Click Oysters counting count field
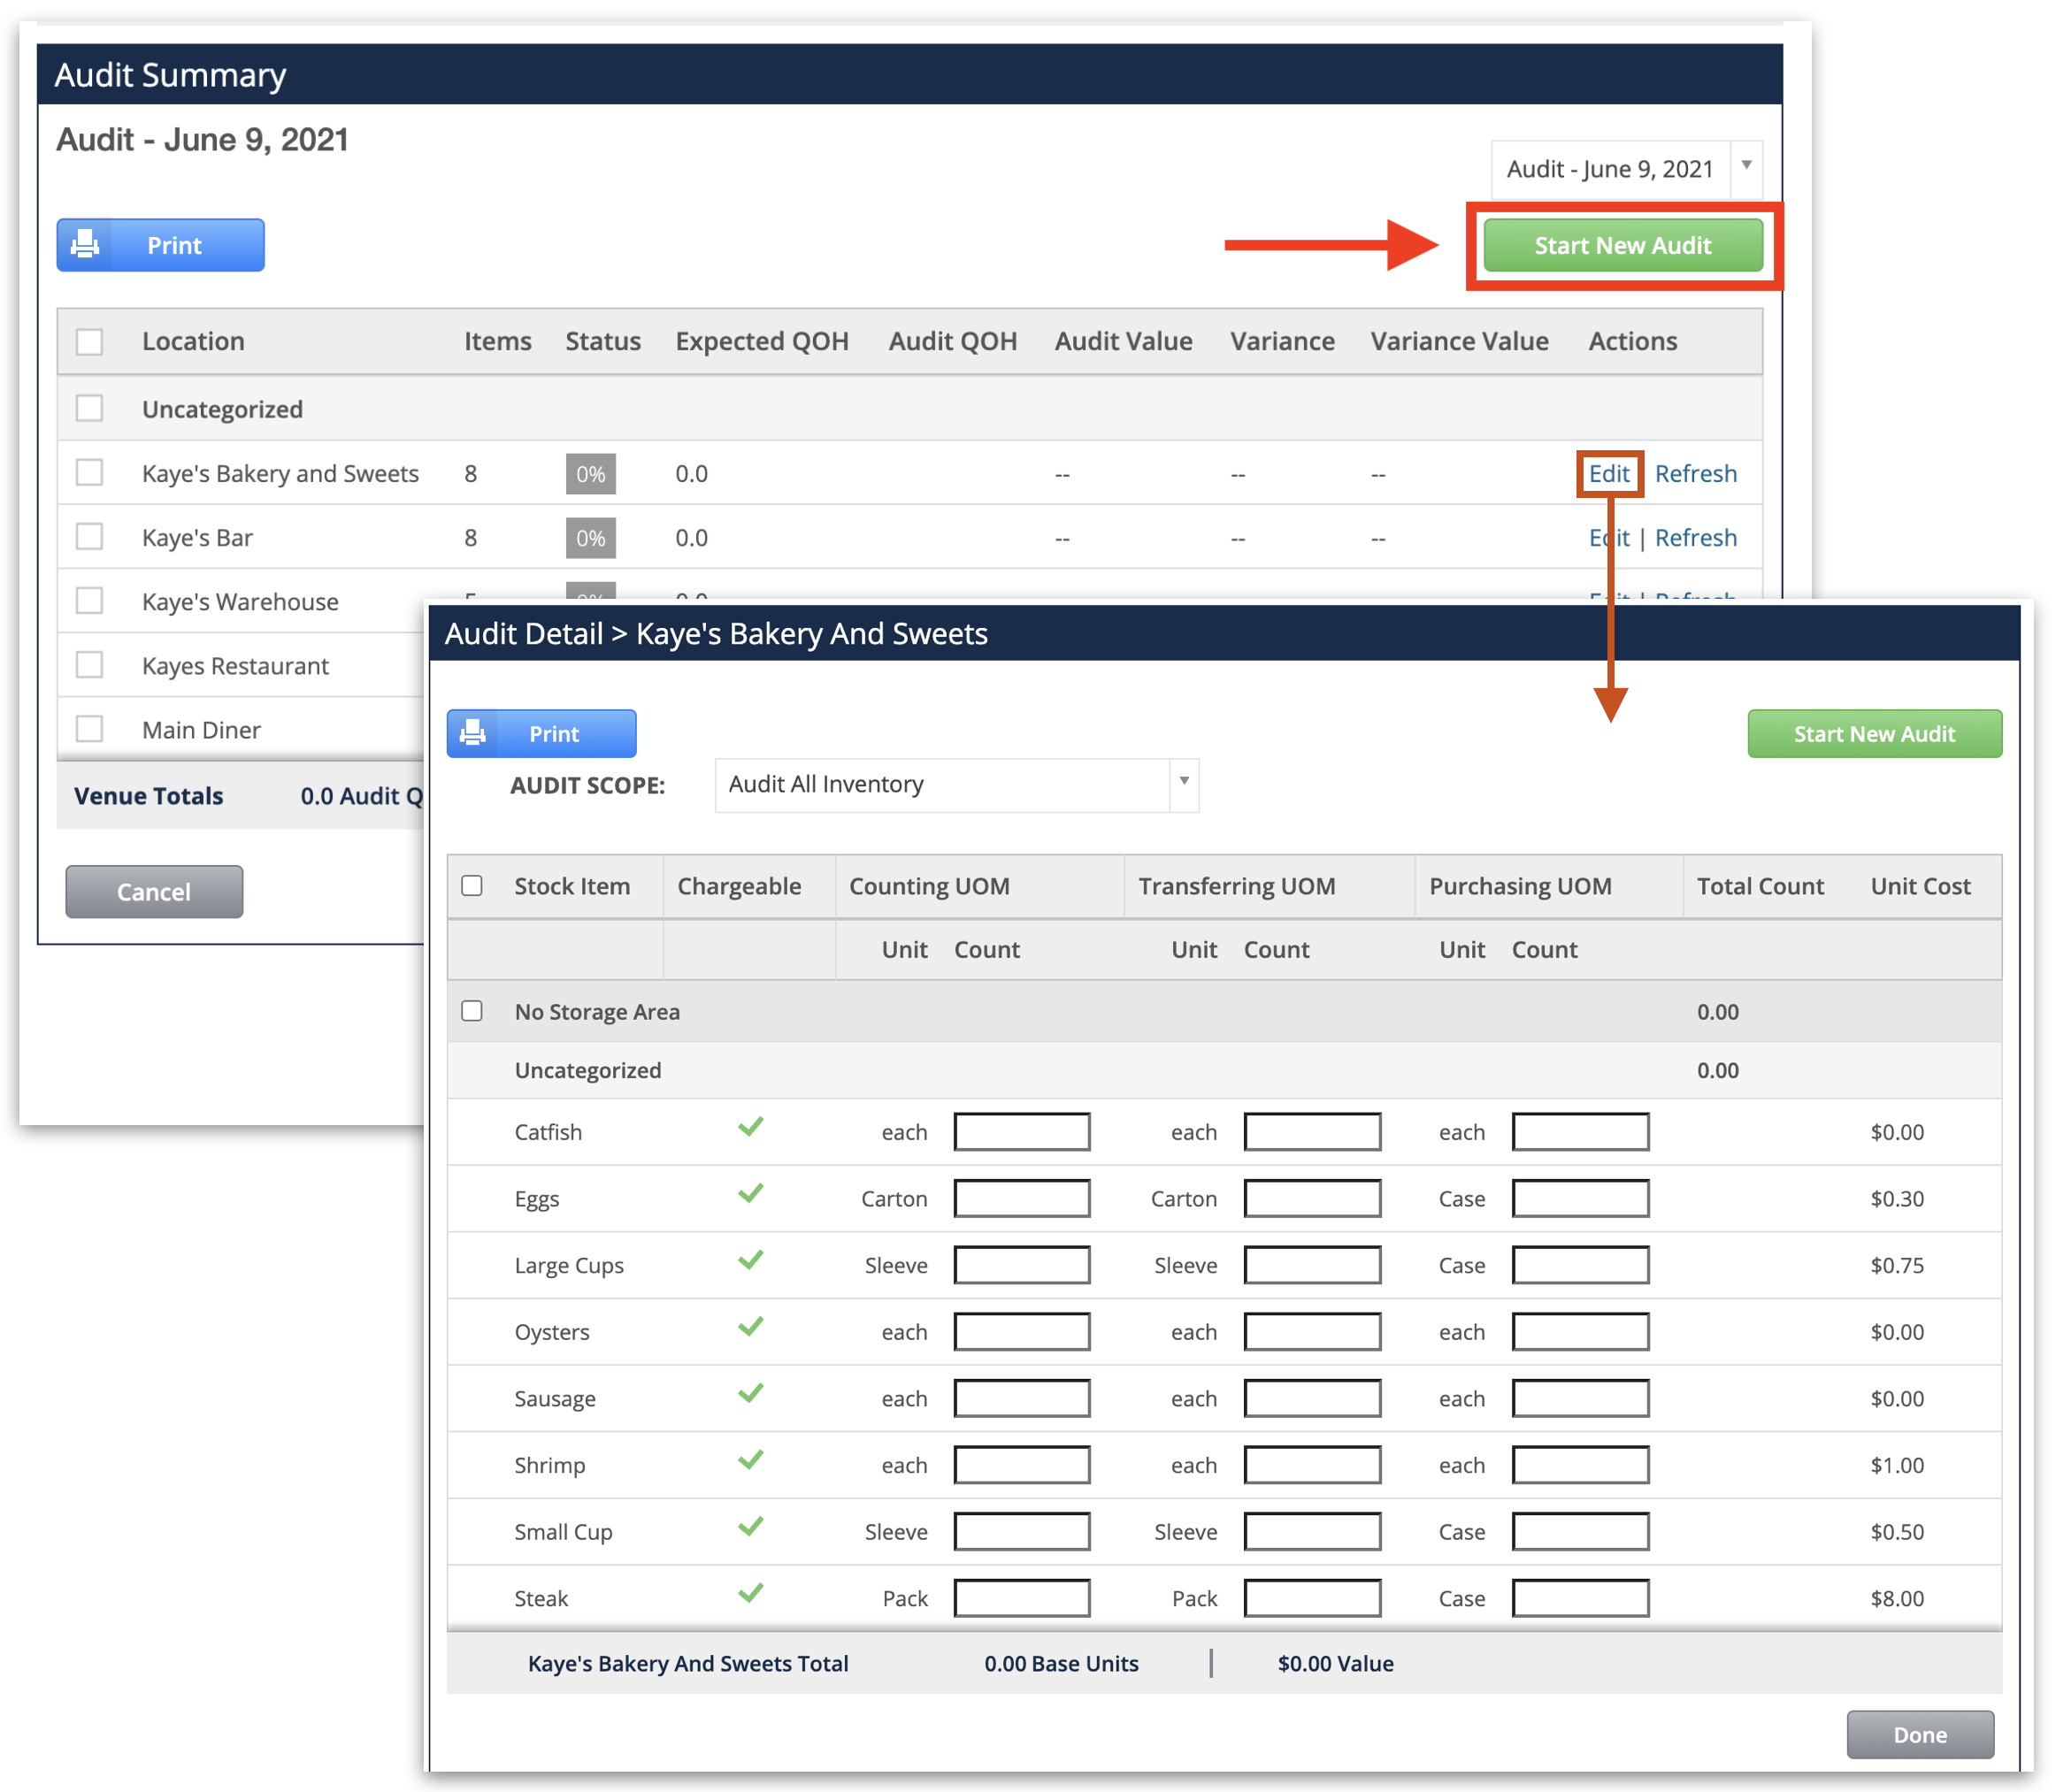 click(x=1022, y=1332)
